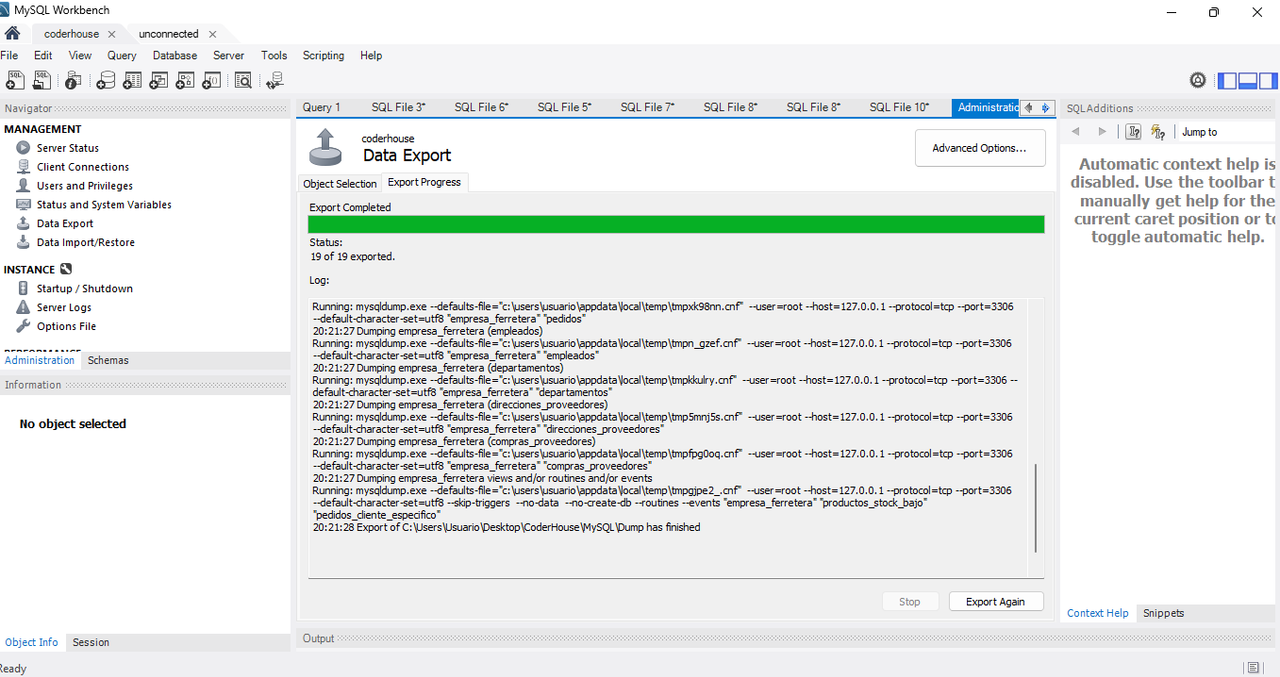Click the icon beside INSTANCE header
This screenshot has height=677, width=1280.
[66, 269]
